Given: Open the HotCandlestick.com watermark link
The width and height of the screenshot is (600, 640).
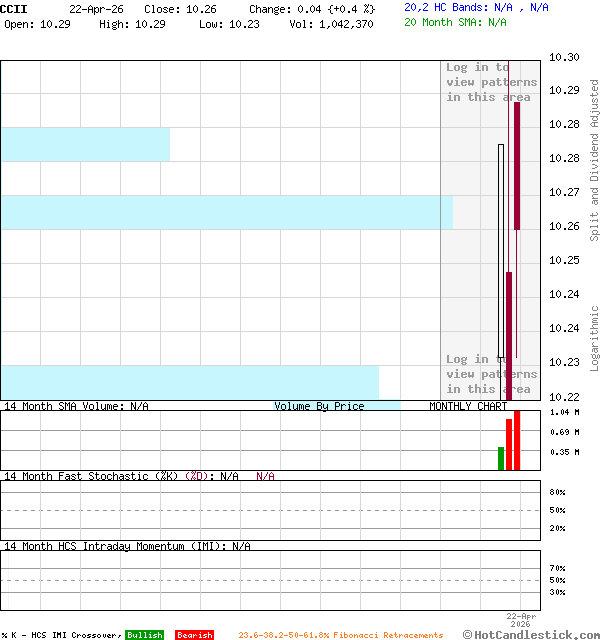Looking at the screenshot, I should tap(532, 634).
